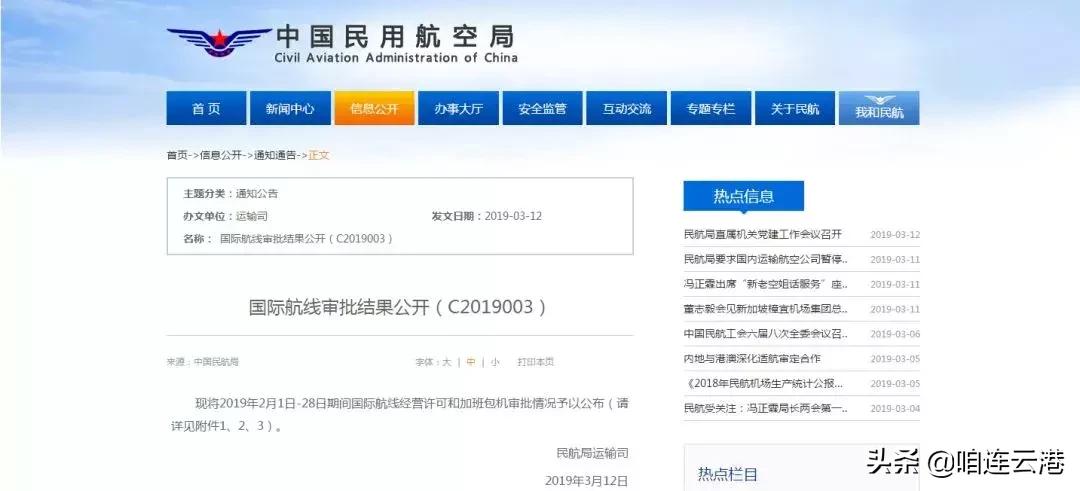Go to 安全监管 navigation tab
The image size is (1080, 491).
coord(542,108)
